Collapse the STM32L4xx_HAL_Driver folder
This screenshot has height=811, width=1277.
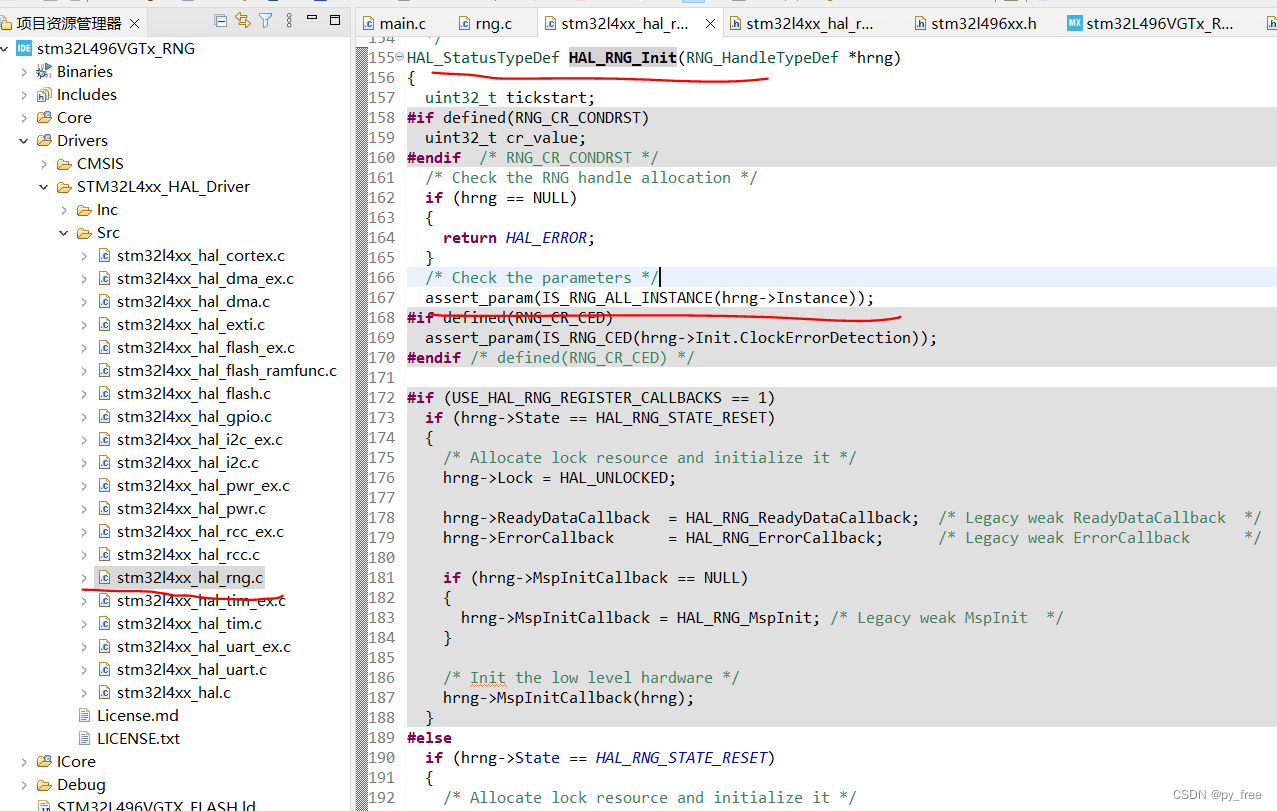point(44,186)
